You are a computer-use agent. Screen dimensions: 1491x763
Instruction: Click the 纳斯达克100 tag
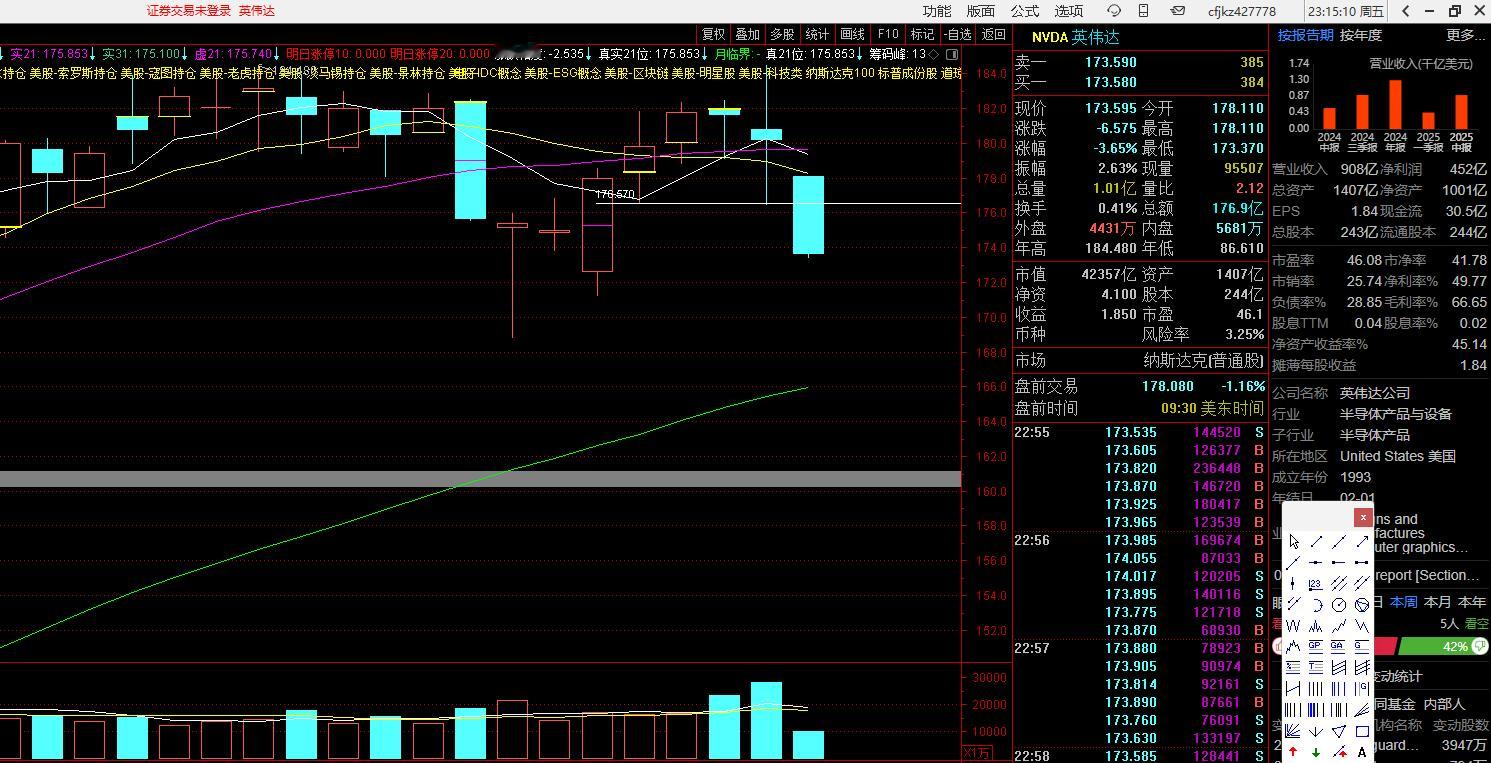[x=839, y=73]
